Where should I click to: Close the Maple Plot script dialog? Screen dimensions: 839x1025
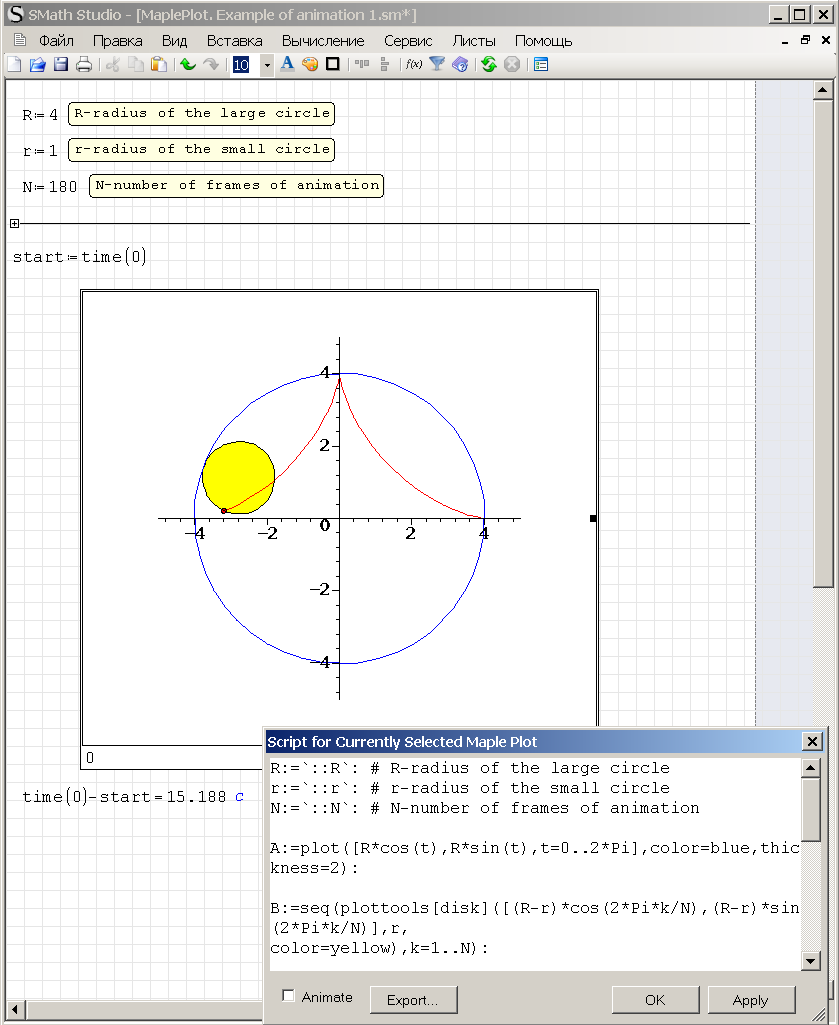[x=813, y=742]
